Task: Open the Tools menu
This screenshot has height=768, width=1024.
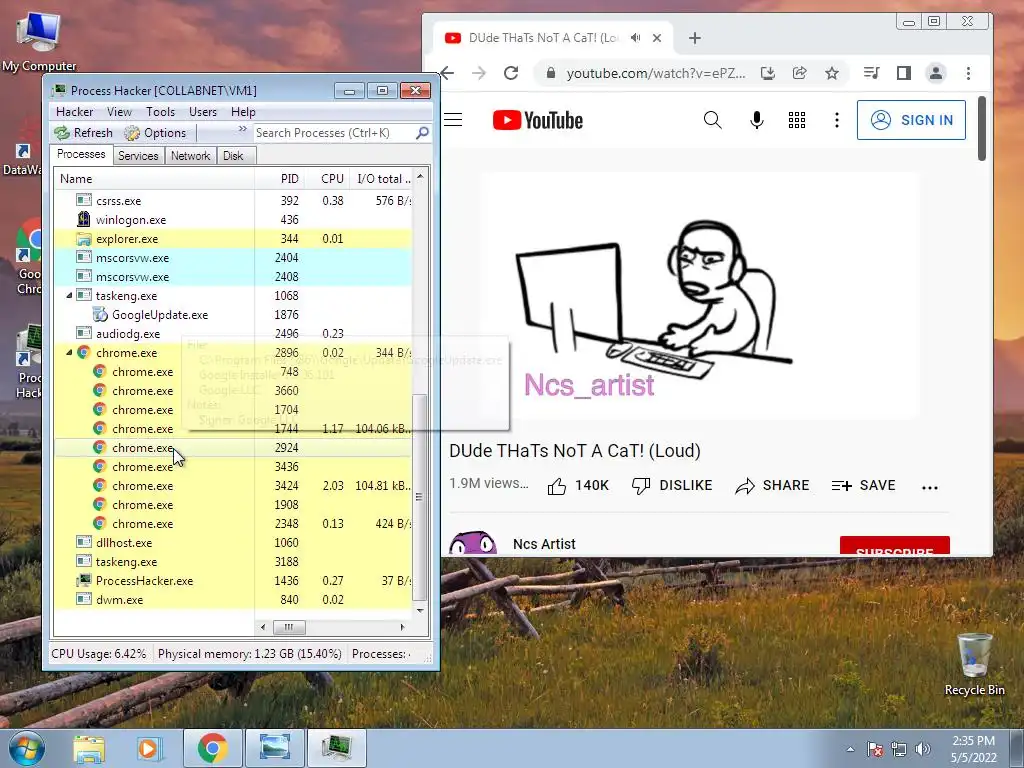Action: point(160,112)
